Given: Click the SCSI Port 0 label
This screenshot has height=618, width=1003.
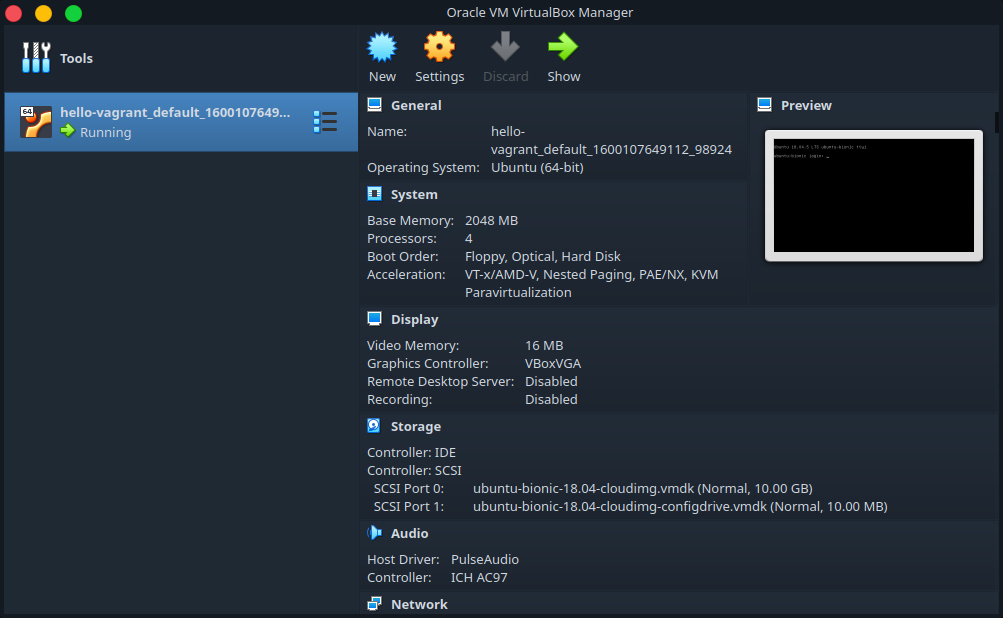Looking at the screenshot, I should [x=408, y=488].
